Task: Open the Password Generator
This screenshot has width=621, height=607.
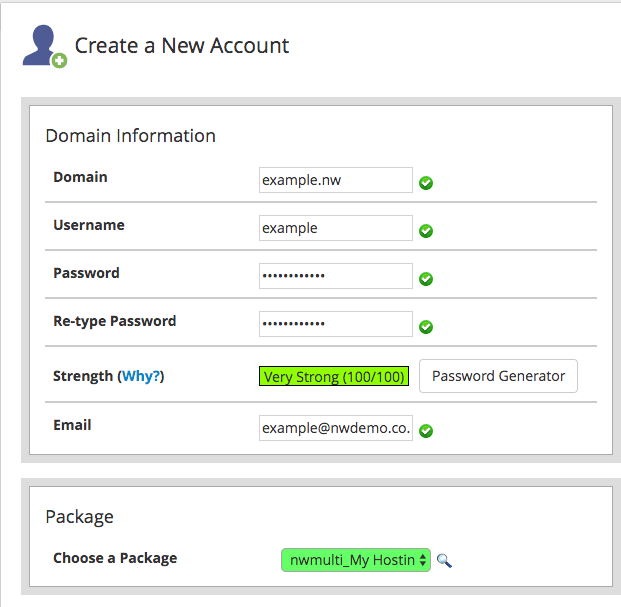Action: pyautogui.click(x=498, y=376)
